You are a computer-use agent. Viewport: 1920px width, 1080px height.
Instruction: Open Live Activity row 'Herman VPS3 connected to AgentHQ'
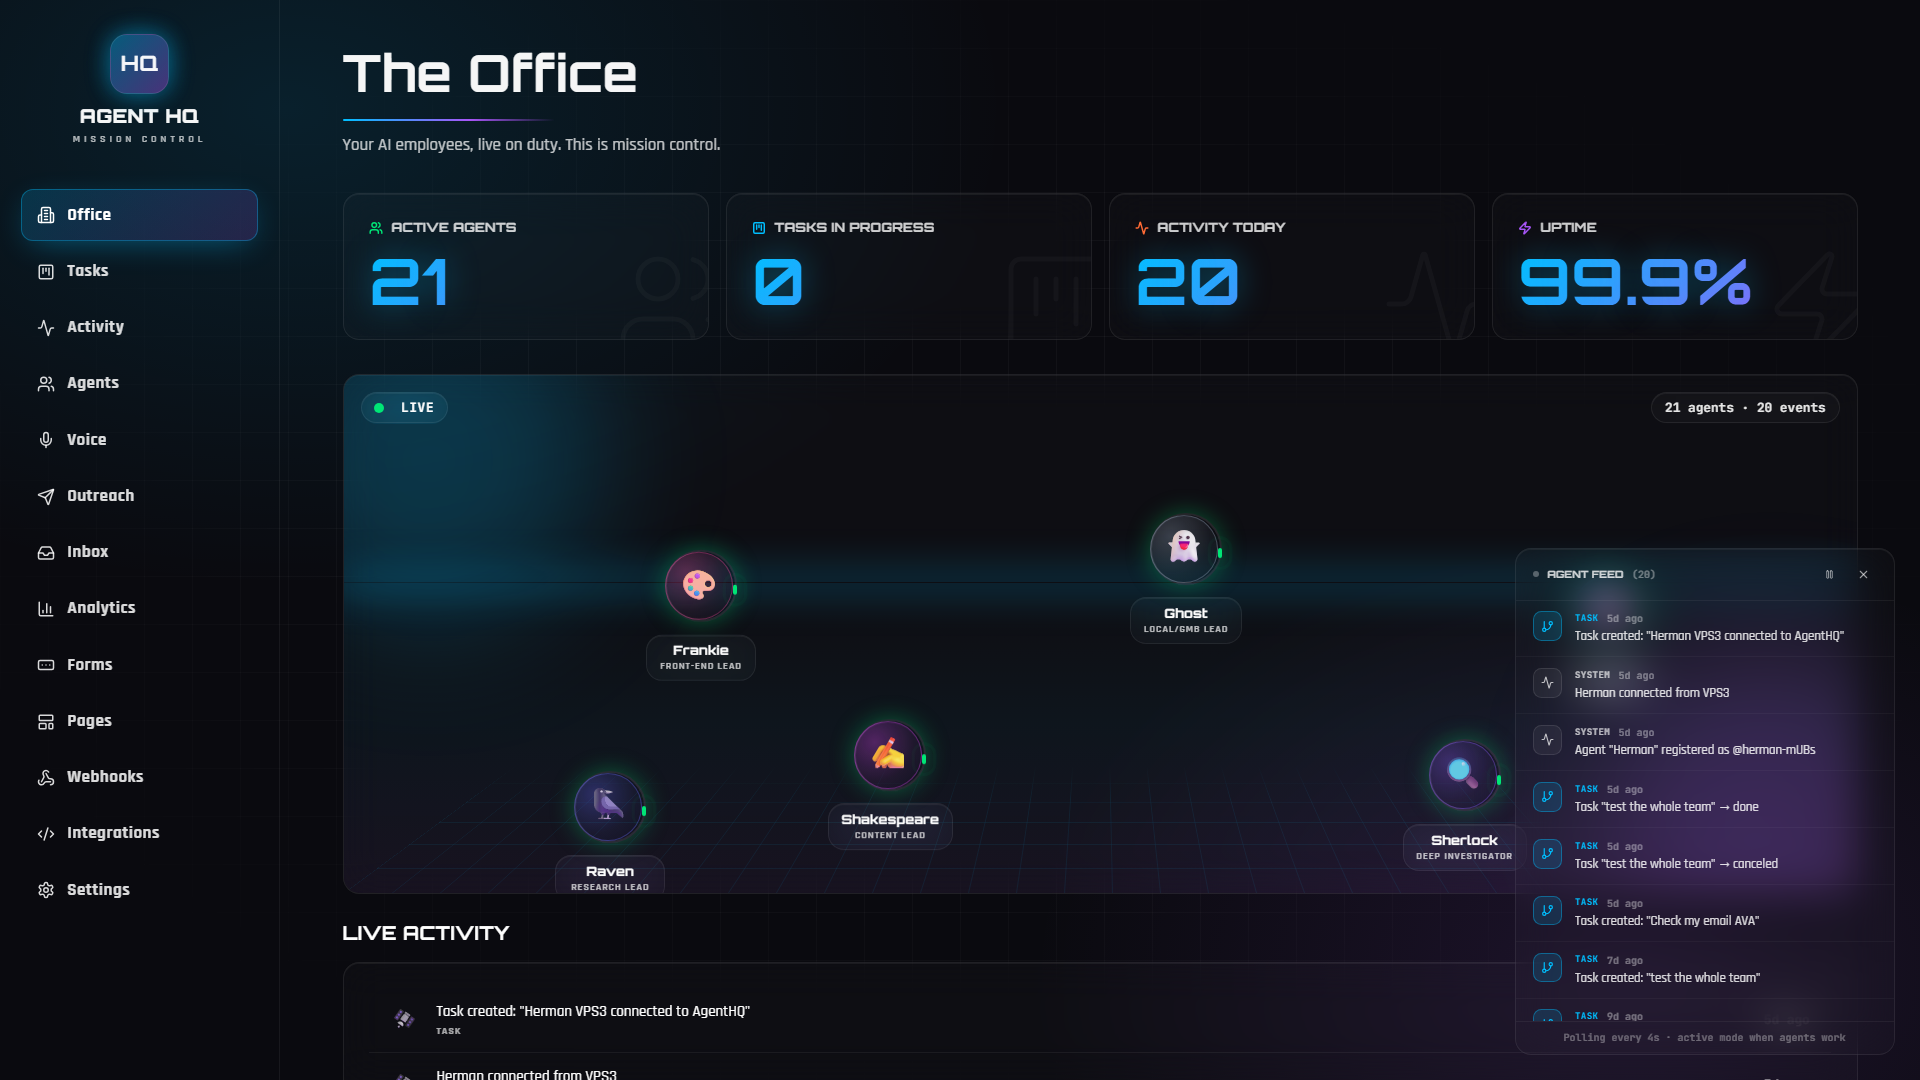[940, 1020]
